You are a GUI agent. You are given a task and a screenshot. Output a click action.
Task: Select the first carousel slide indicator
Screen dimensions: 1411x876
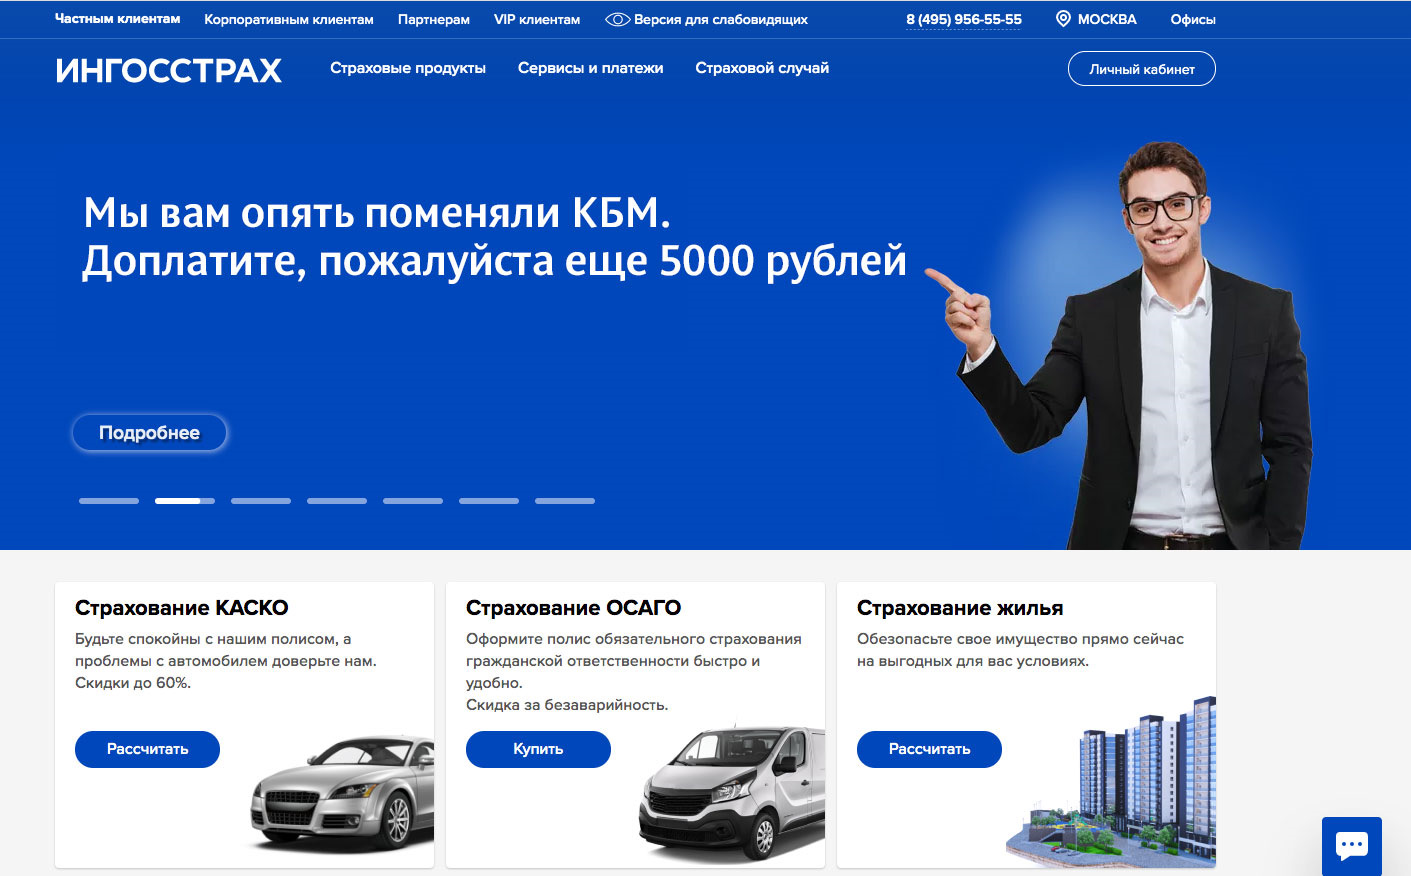click(x=109, y=501)
